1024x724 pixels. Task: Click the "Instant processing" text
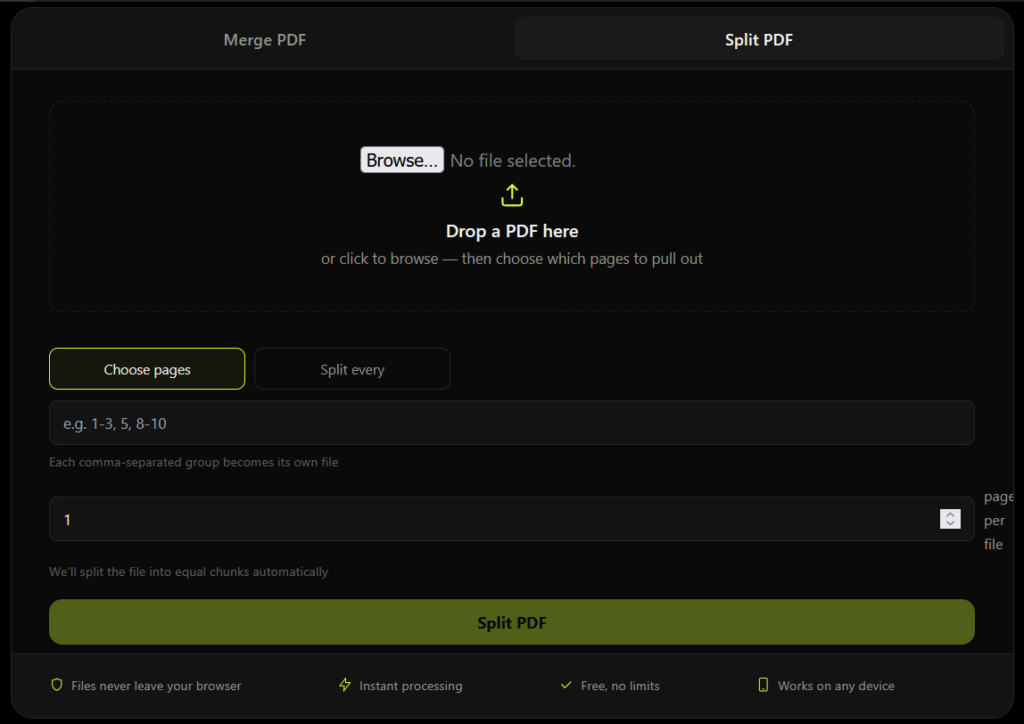pos(411,685)
